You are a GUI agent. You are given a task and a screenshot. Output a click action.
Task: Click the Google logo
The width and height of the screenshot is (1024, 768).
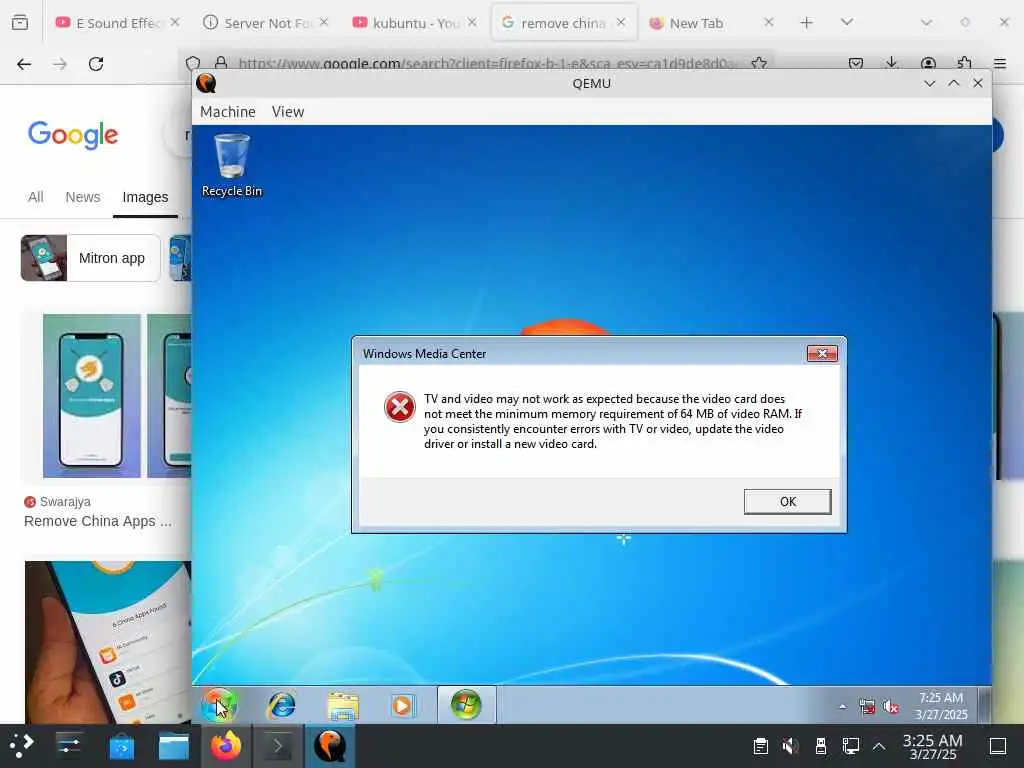73,135
